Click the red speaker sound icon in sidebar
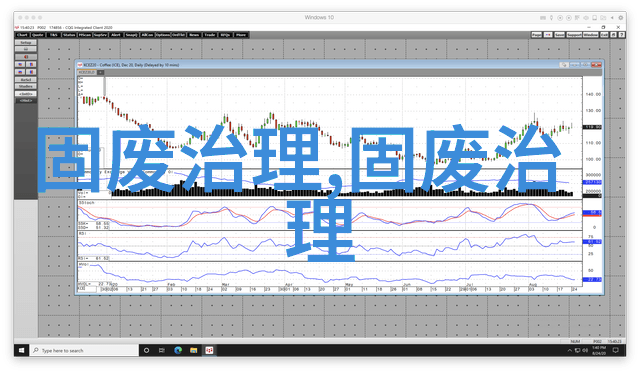The width and height of the screenshot is (640, 373). coord(26,57)
